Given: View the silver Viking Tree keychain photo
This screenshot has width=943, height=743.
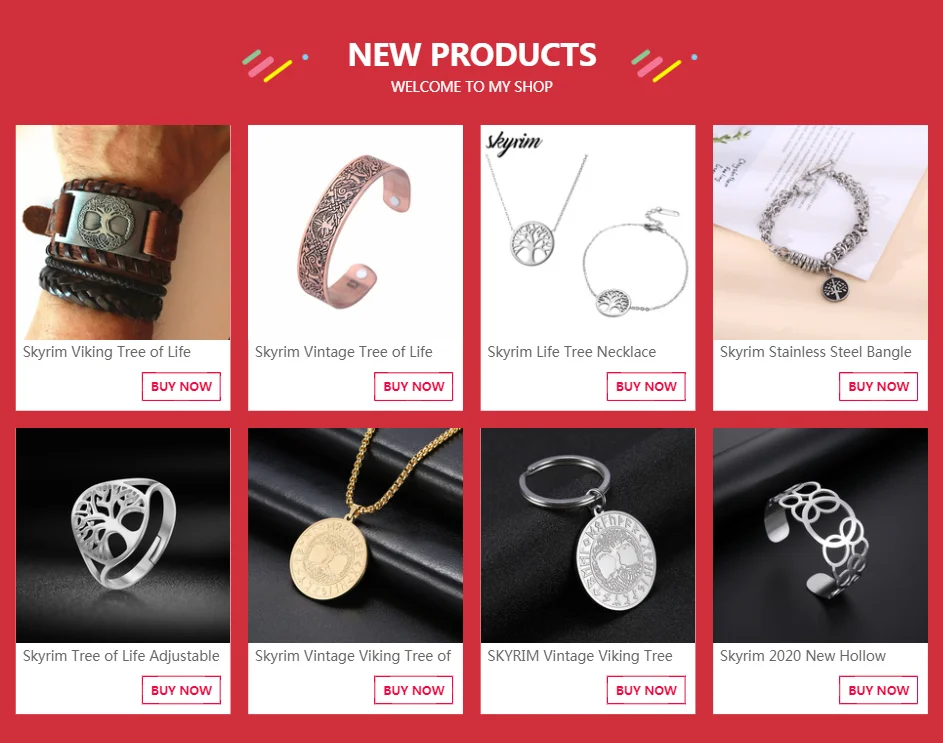Looking at the screenshot, I should (x=588, y=535).
